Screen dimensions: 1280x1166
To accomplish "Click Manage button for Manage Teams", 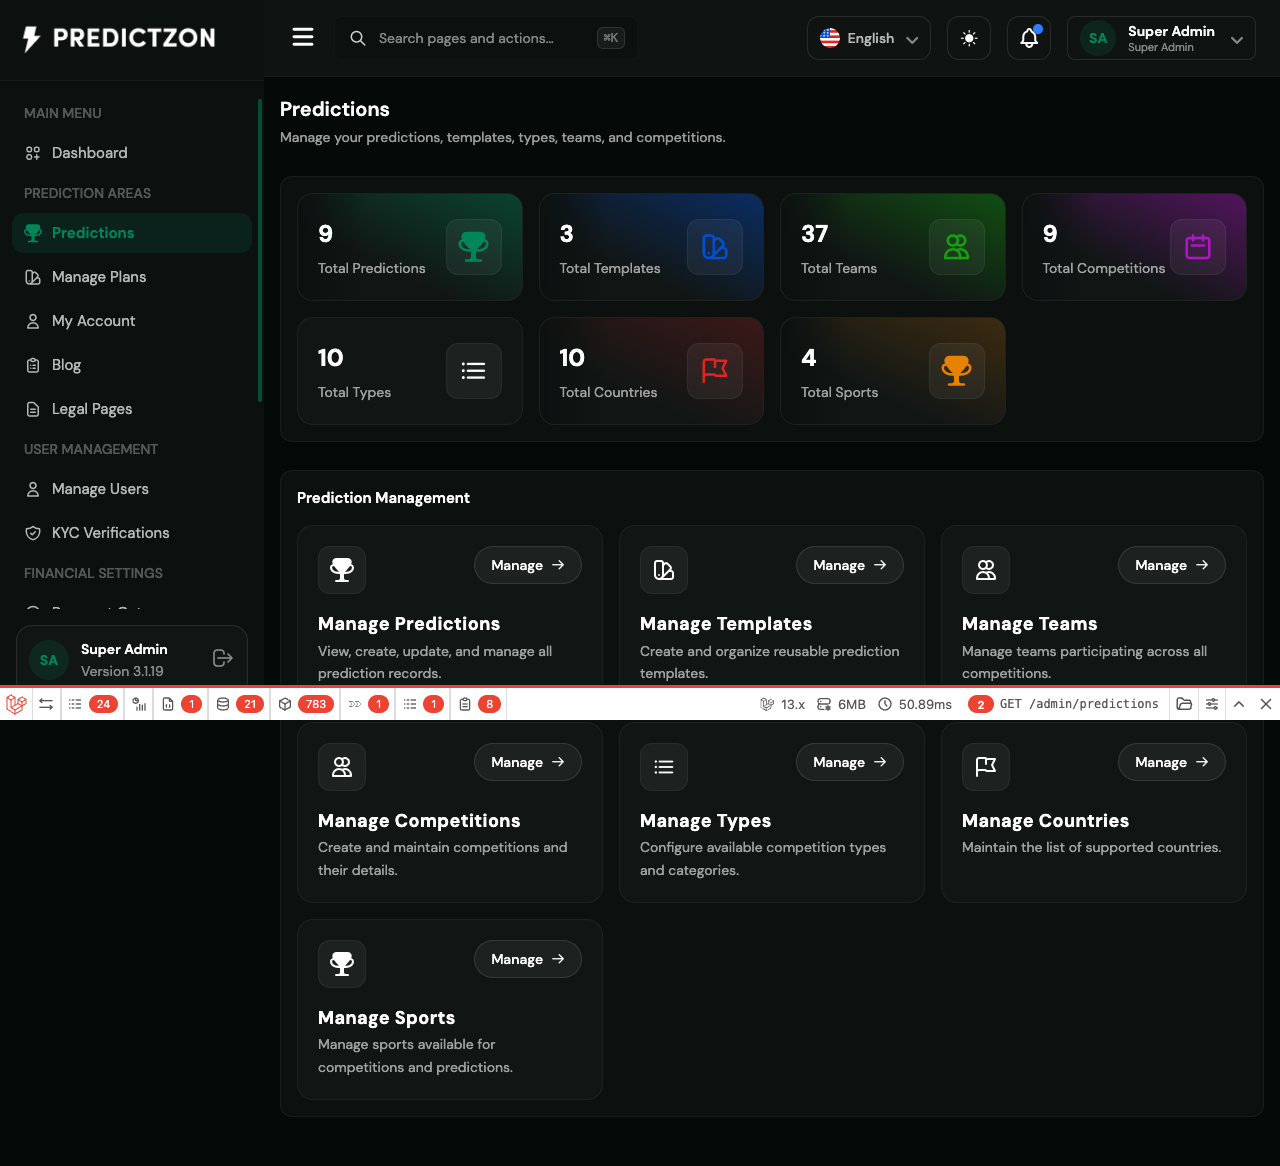I will [1172, 565].
